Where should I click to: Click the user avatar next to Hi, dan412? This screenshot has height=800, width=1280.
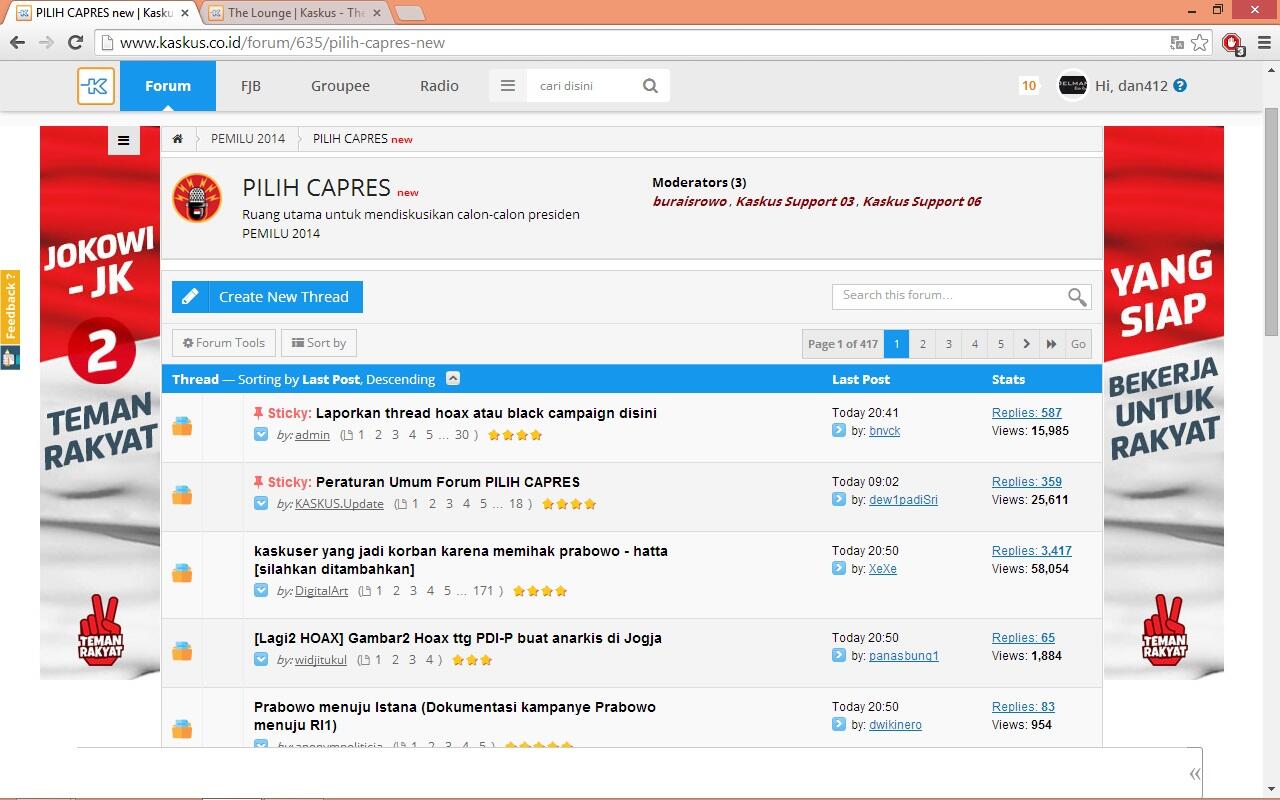tap(1073, 86)
